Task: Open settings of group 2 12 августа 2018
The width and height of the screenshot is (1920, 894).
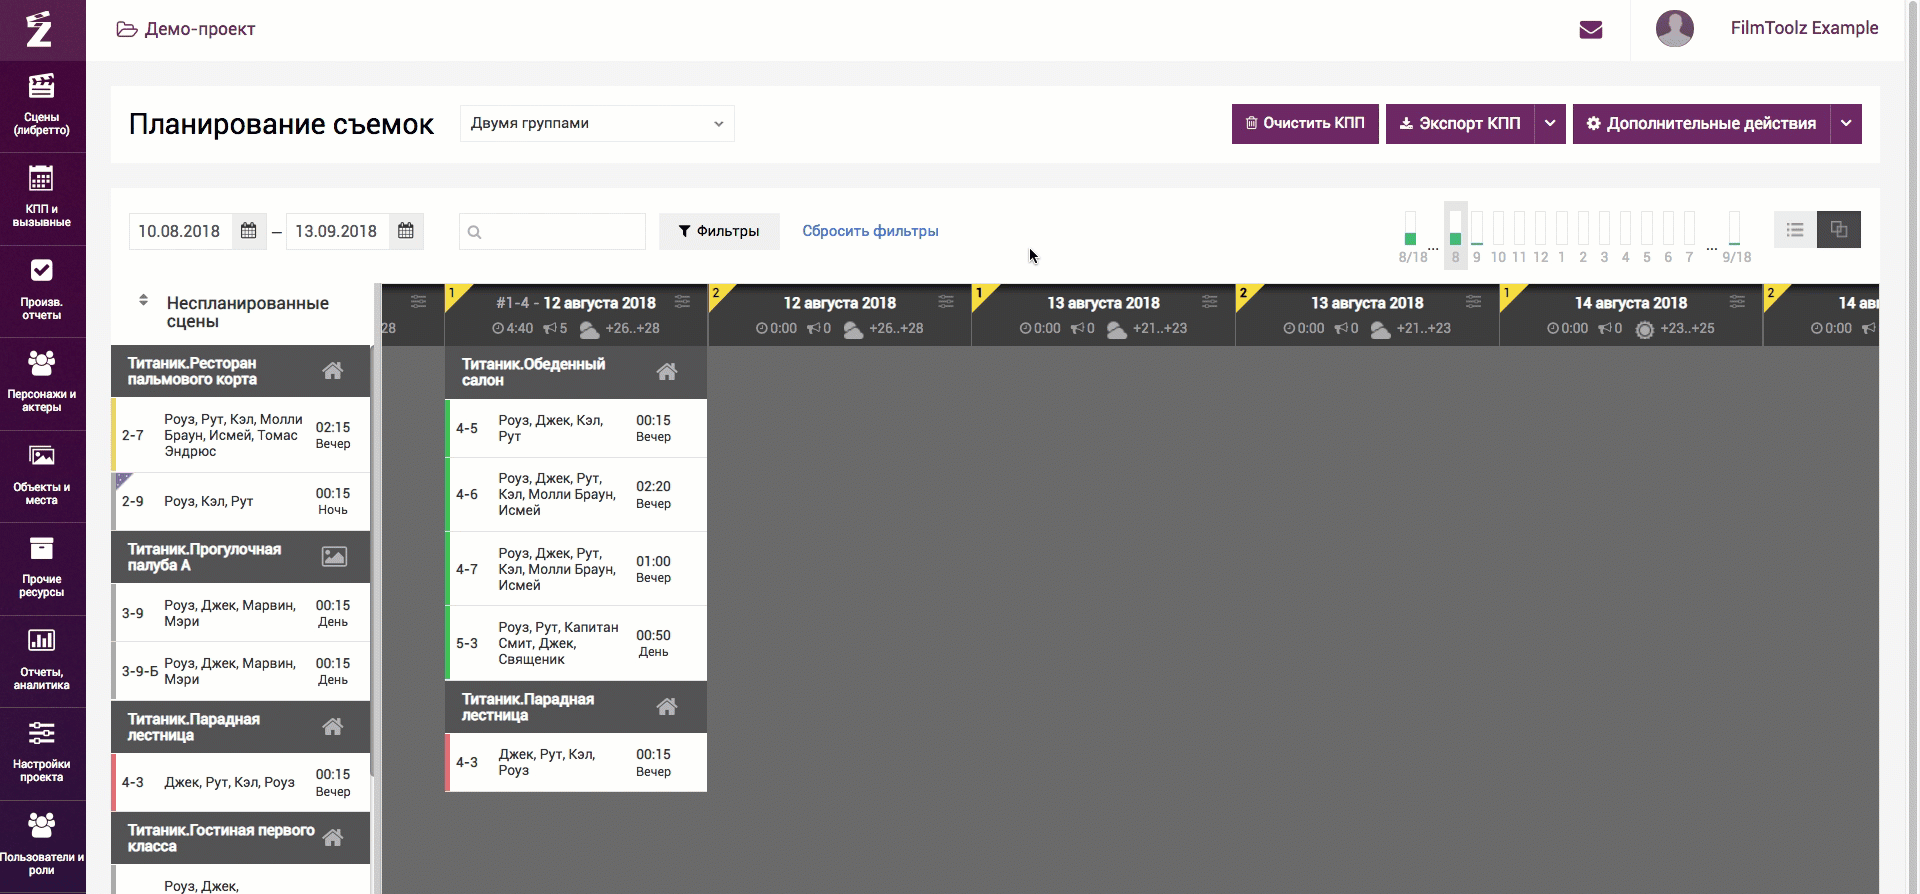Action: (x=946, y=302)
